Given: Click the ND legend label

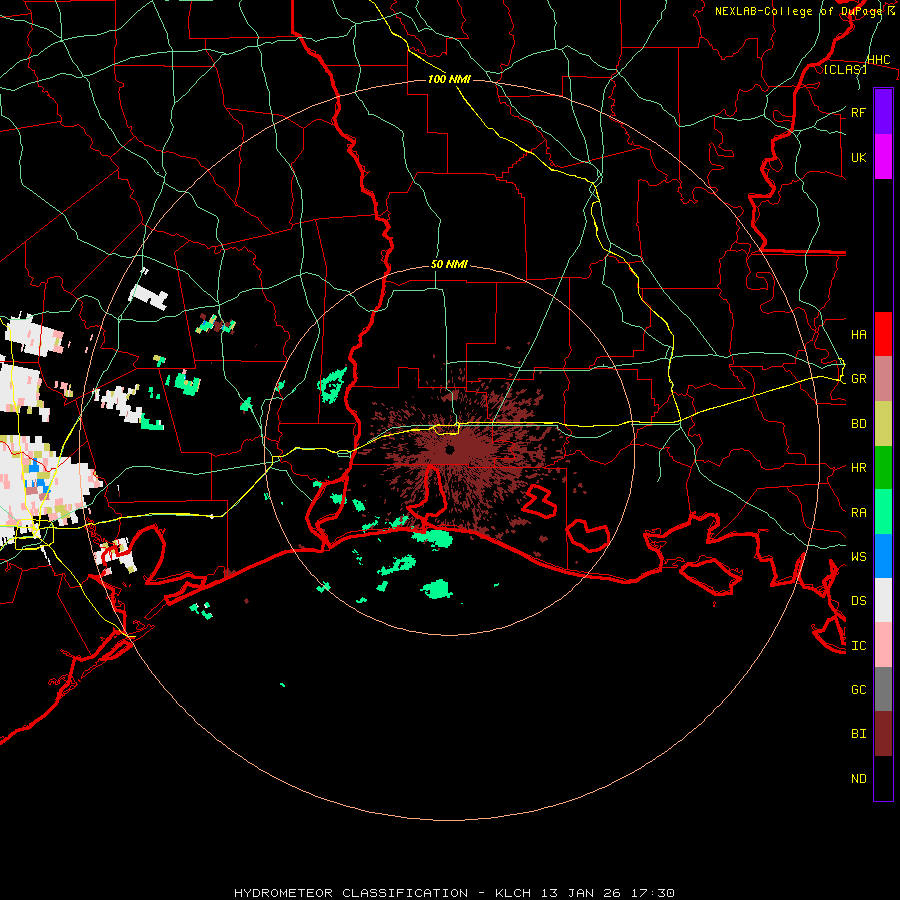Looking at the screenshot, I should pyautogui.click(x=858, y=779).
